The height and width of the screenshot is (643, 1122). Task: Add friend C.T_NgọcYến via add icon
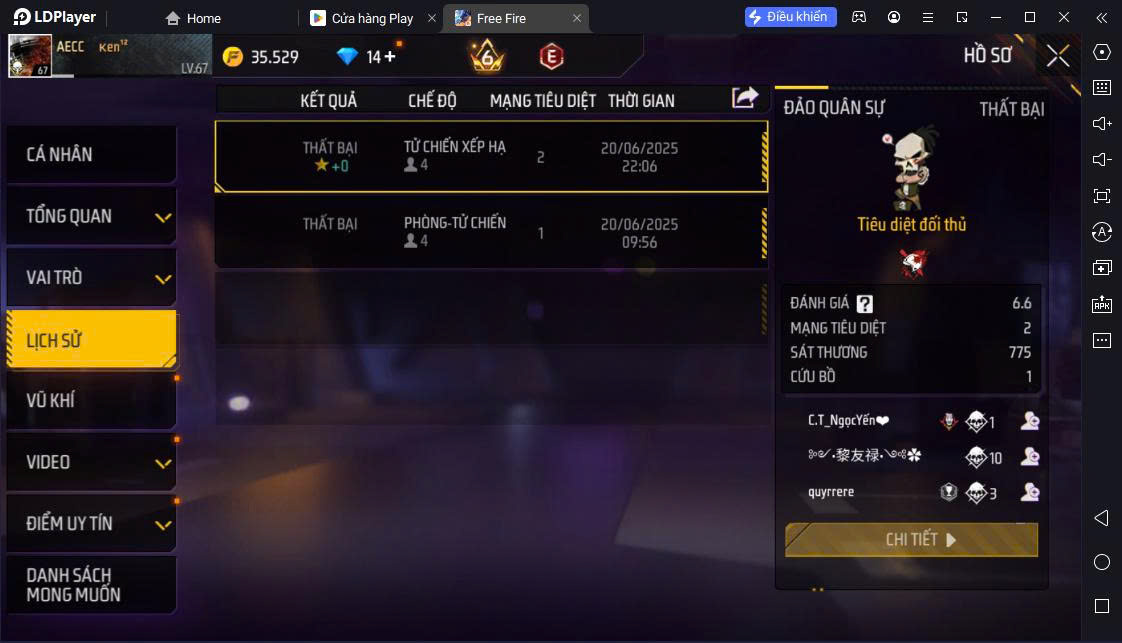(1030, 421)
